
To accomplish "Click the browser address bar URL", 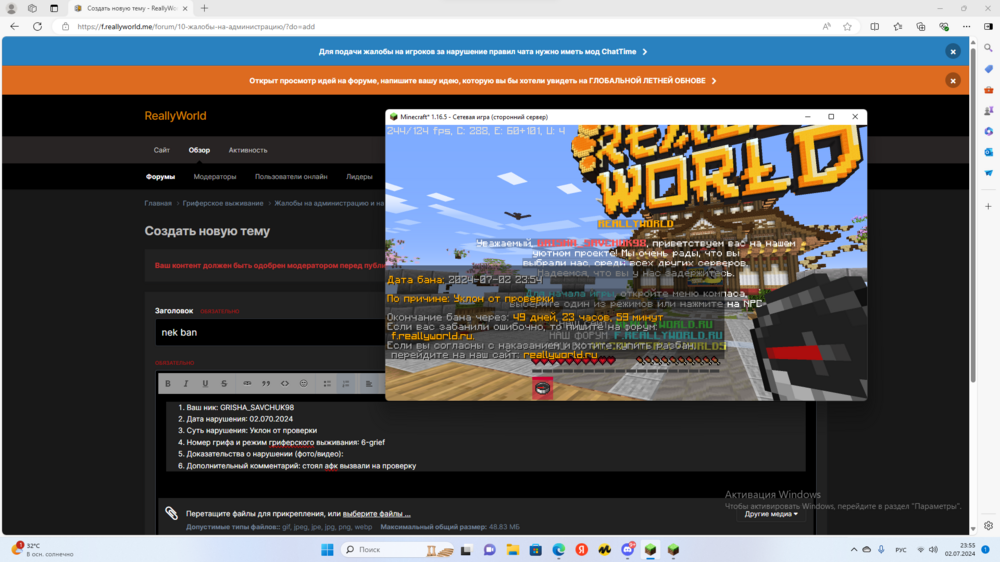I will (x=196, y=27).
